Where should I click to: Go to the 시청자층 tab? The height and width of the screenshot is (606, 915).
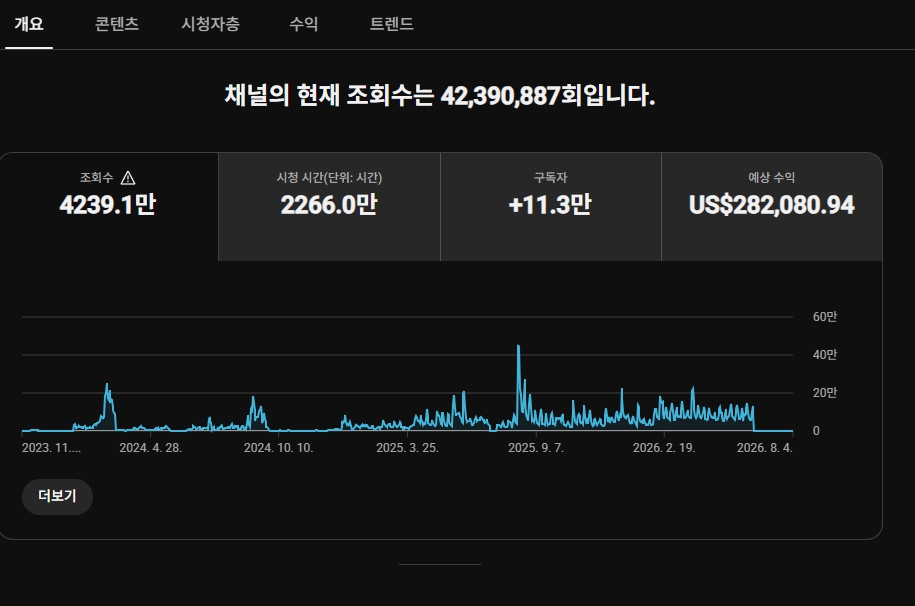point(211,24)
